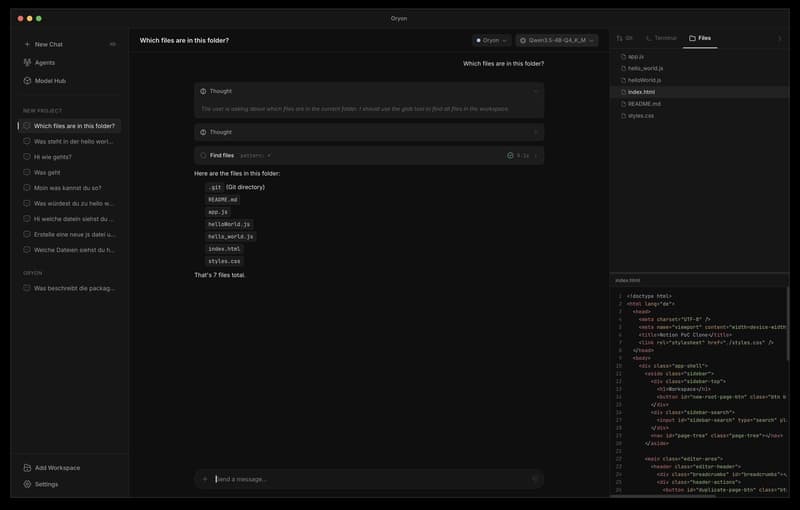Viewport: 800px width, 510px height.
Task: Click the chat title in header
Action: pyautogui.click(x=184, y=40)
